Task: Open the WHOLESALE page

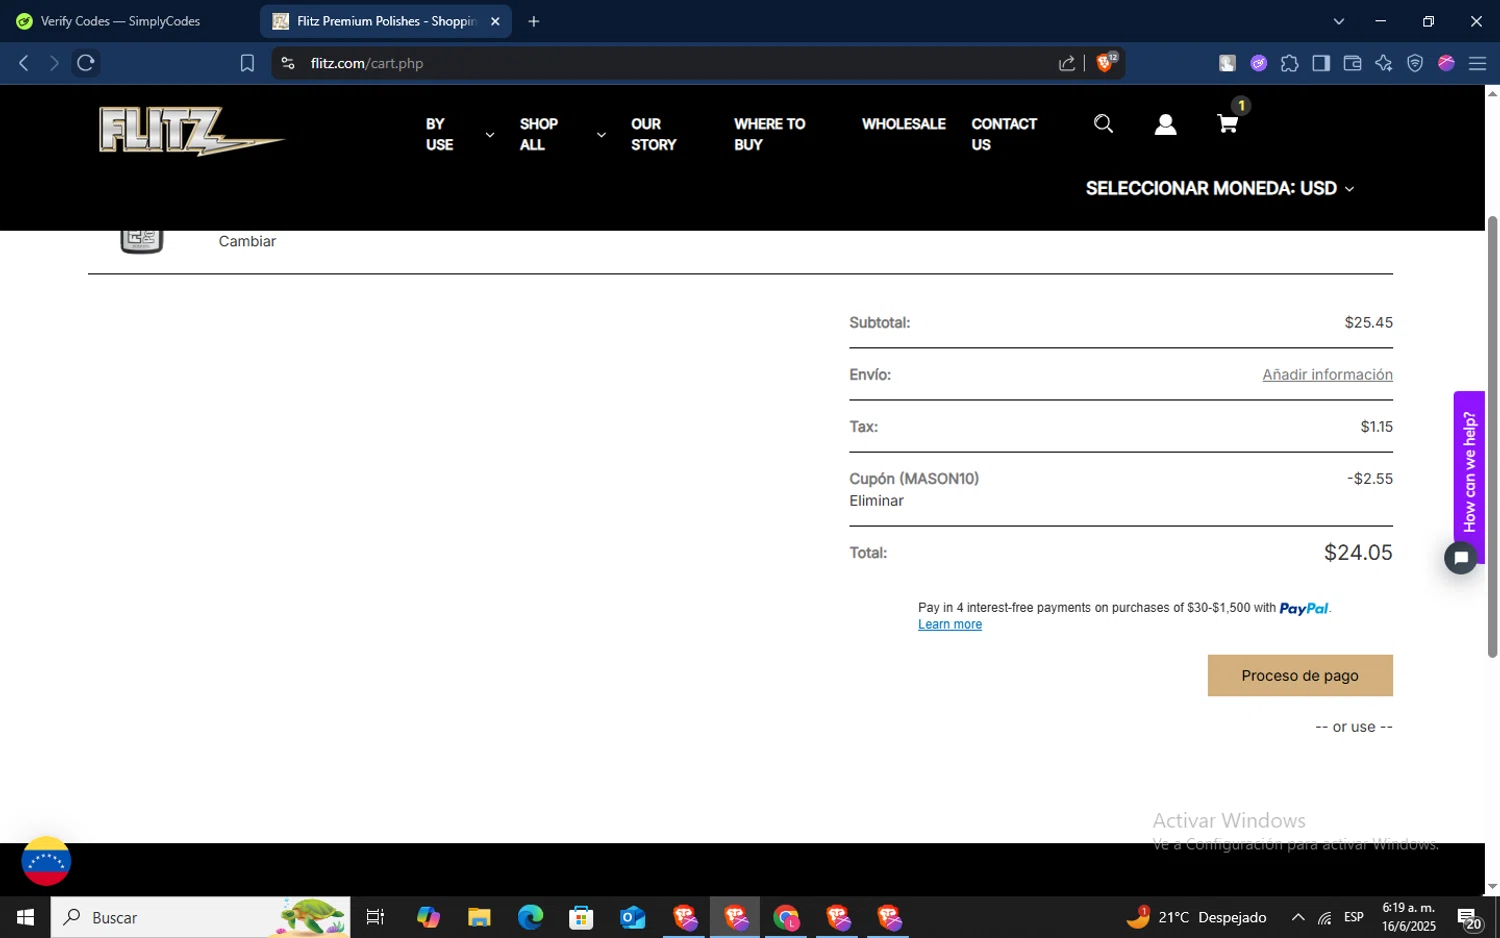Action: point(903,124)
